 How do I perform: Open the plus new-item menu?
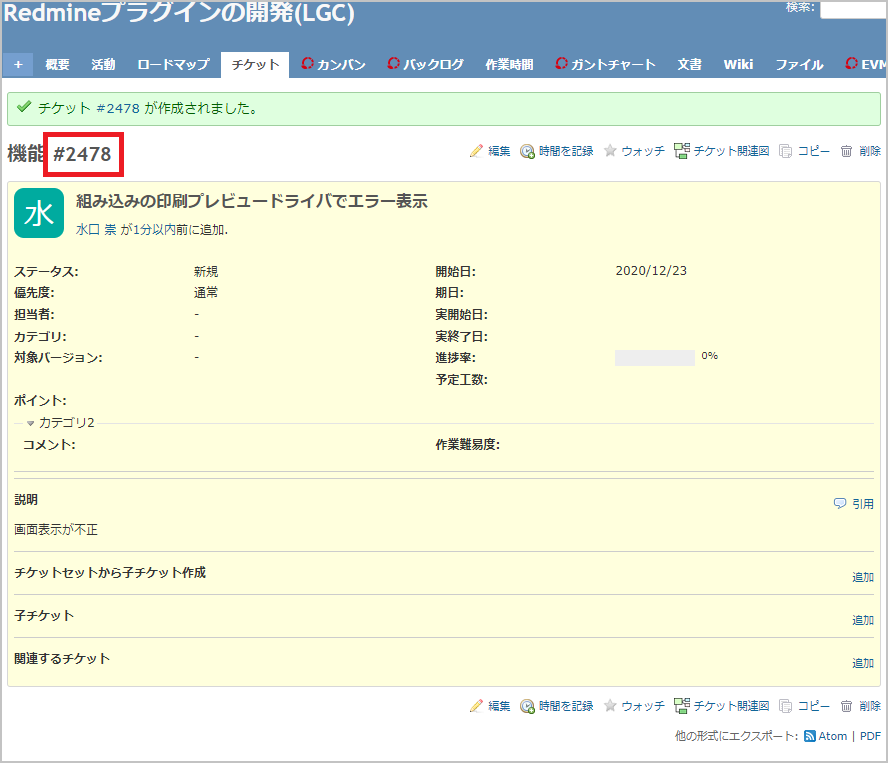(x=18, y=64)
